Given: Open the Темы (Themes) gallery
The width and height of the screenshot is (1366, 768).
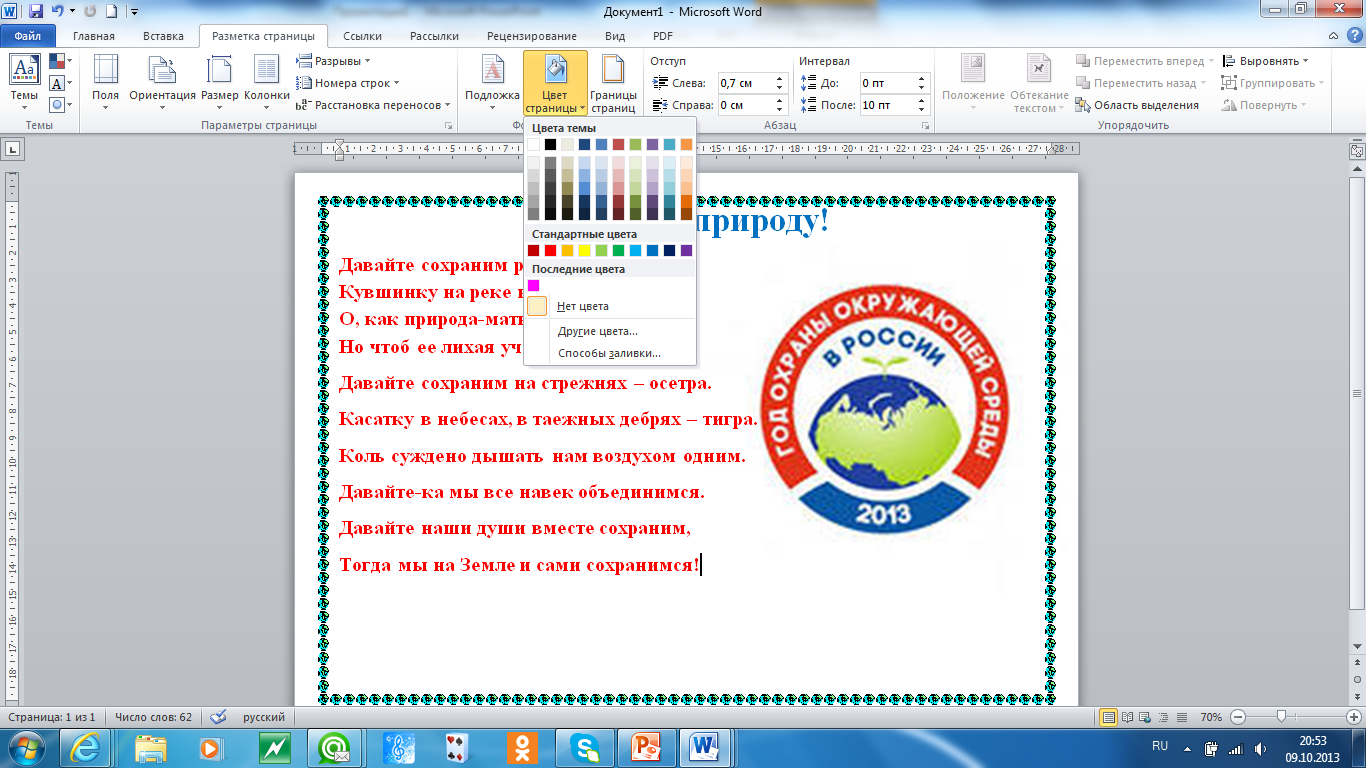Looking at the screenshot, I should (24, 83).
